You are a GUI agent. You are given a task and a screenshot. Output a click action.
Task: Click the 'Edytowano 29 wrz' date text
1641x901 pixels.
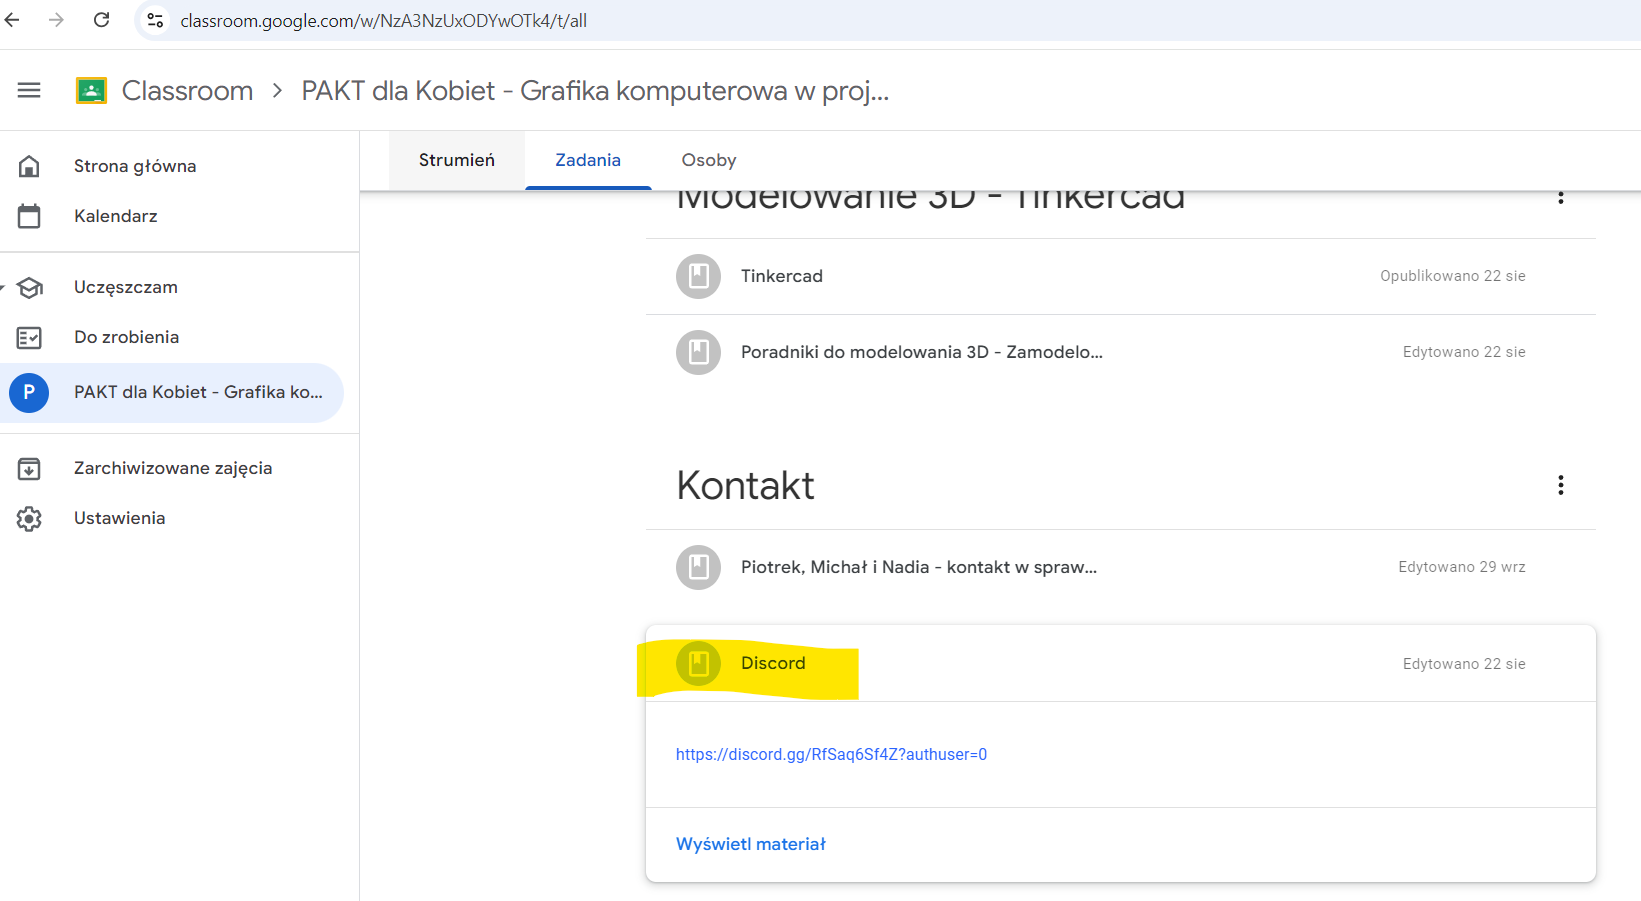[x=1462, y=567]
